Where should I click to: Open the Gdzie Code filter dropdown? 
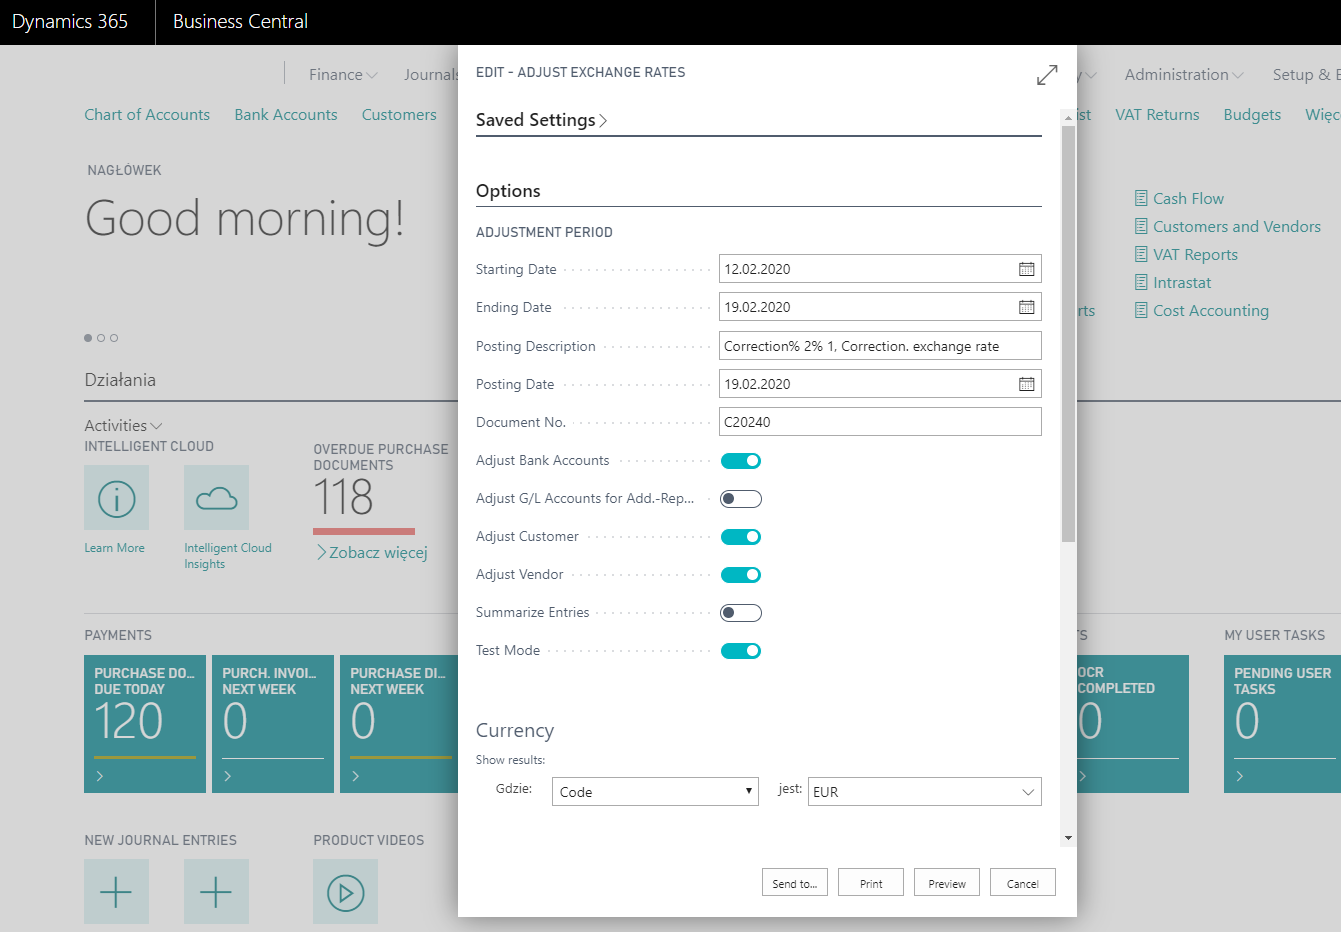(655, 792)
